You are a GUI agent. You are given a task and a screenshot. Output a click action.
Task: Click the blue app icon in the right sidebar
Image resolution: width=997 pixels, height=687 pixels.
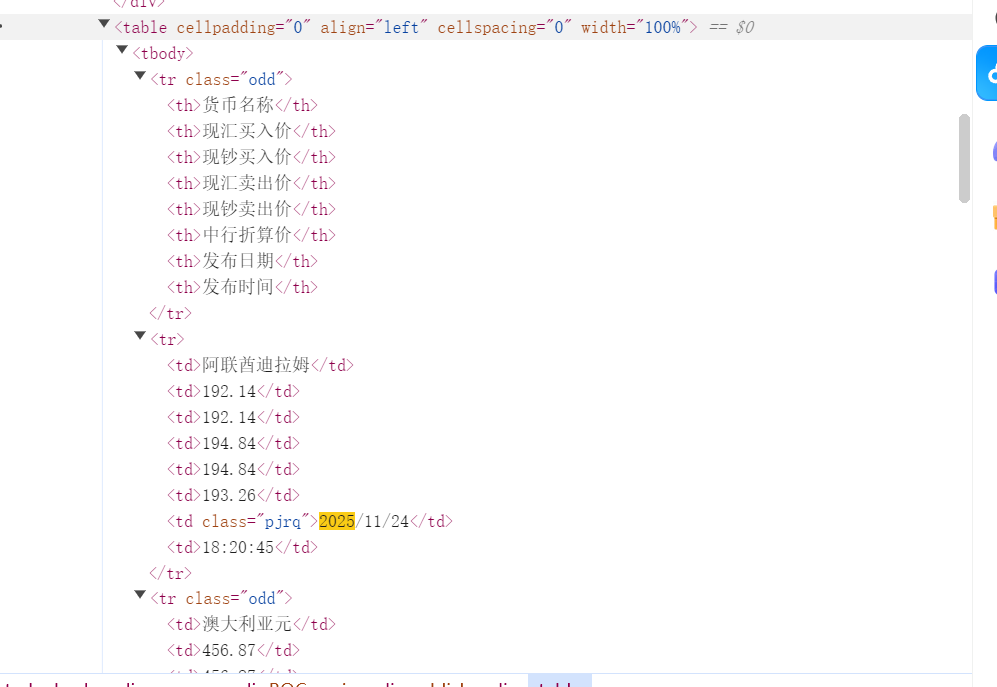987,73
